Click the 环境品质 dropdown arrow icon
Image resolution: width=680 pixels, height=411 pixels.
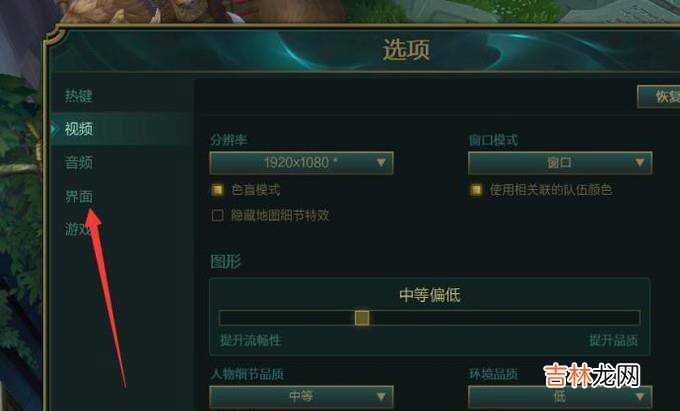639,397
